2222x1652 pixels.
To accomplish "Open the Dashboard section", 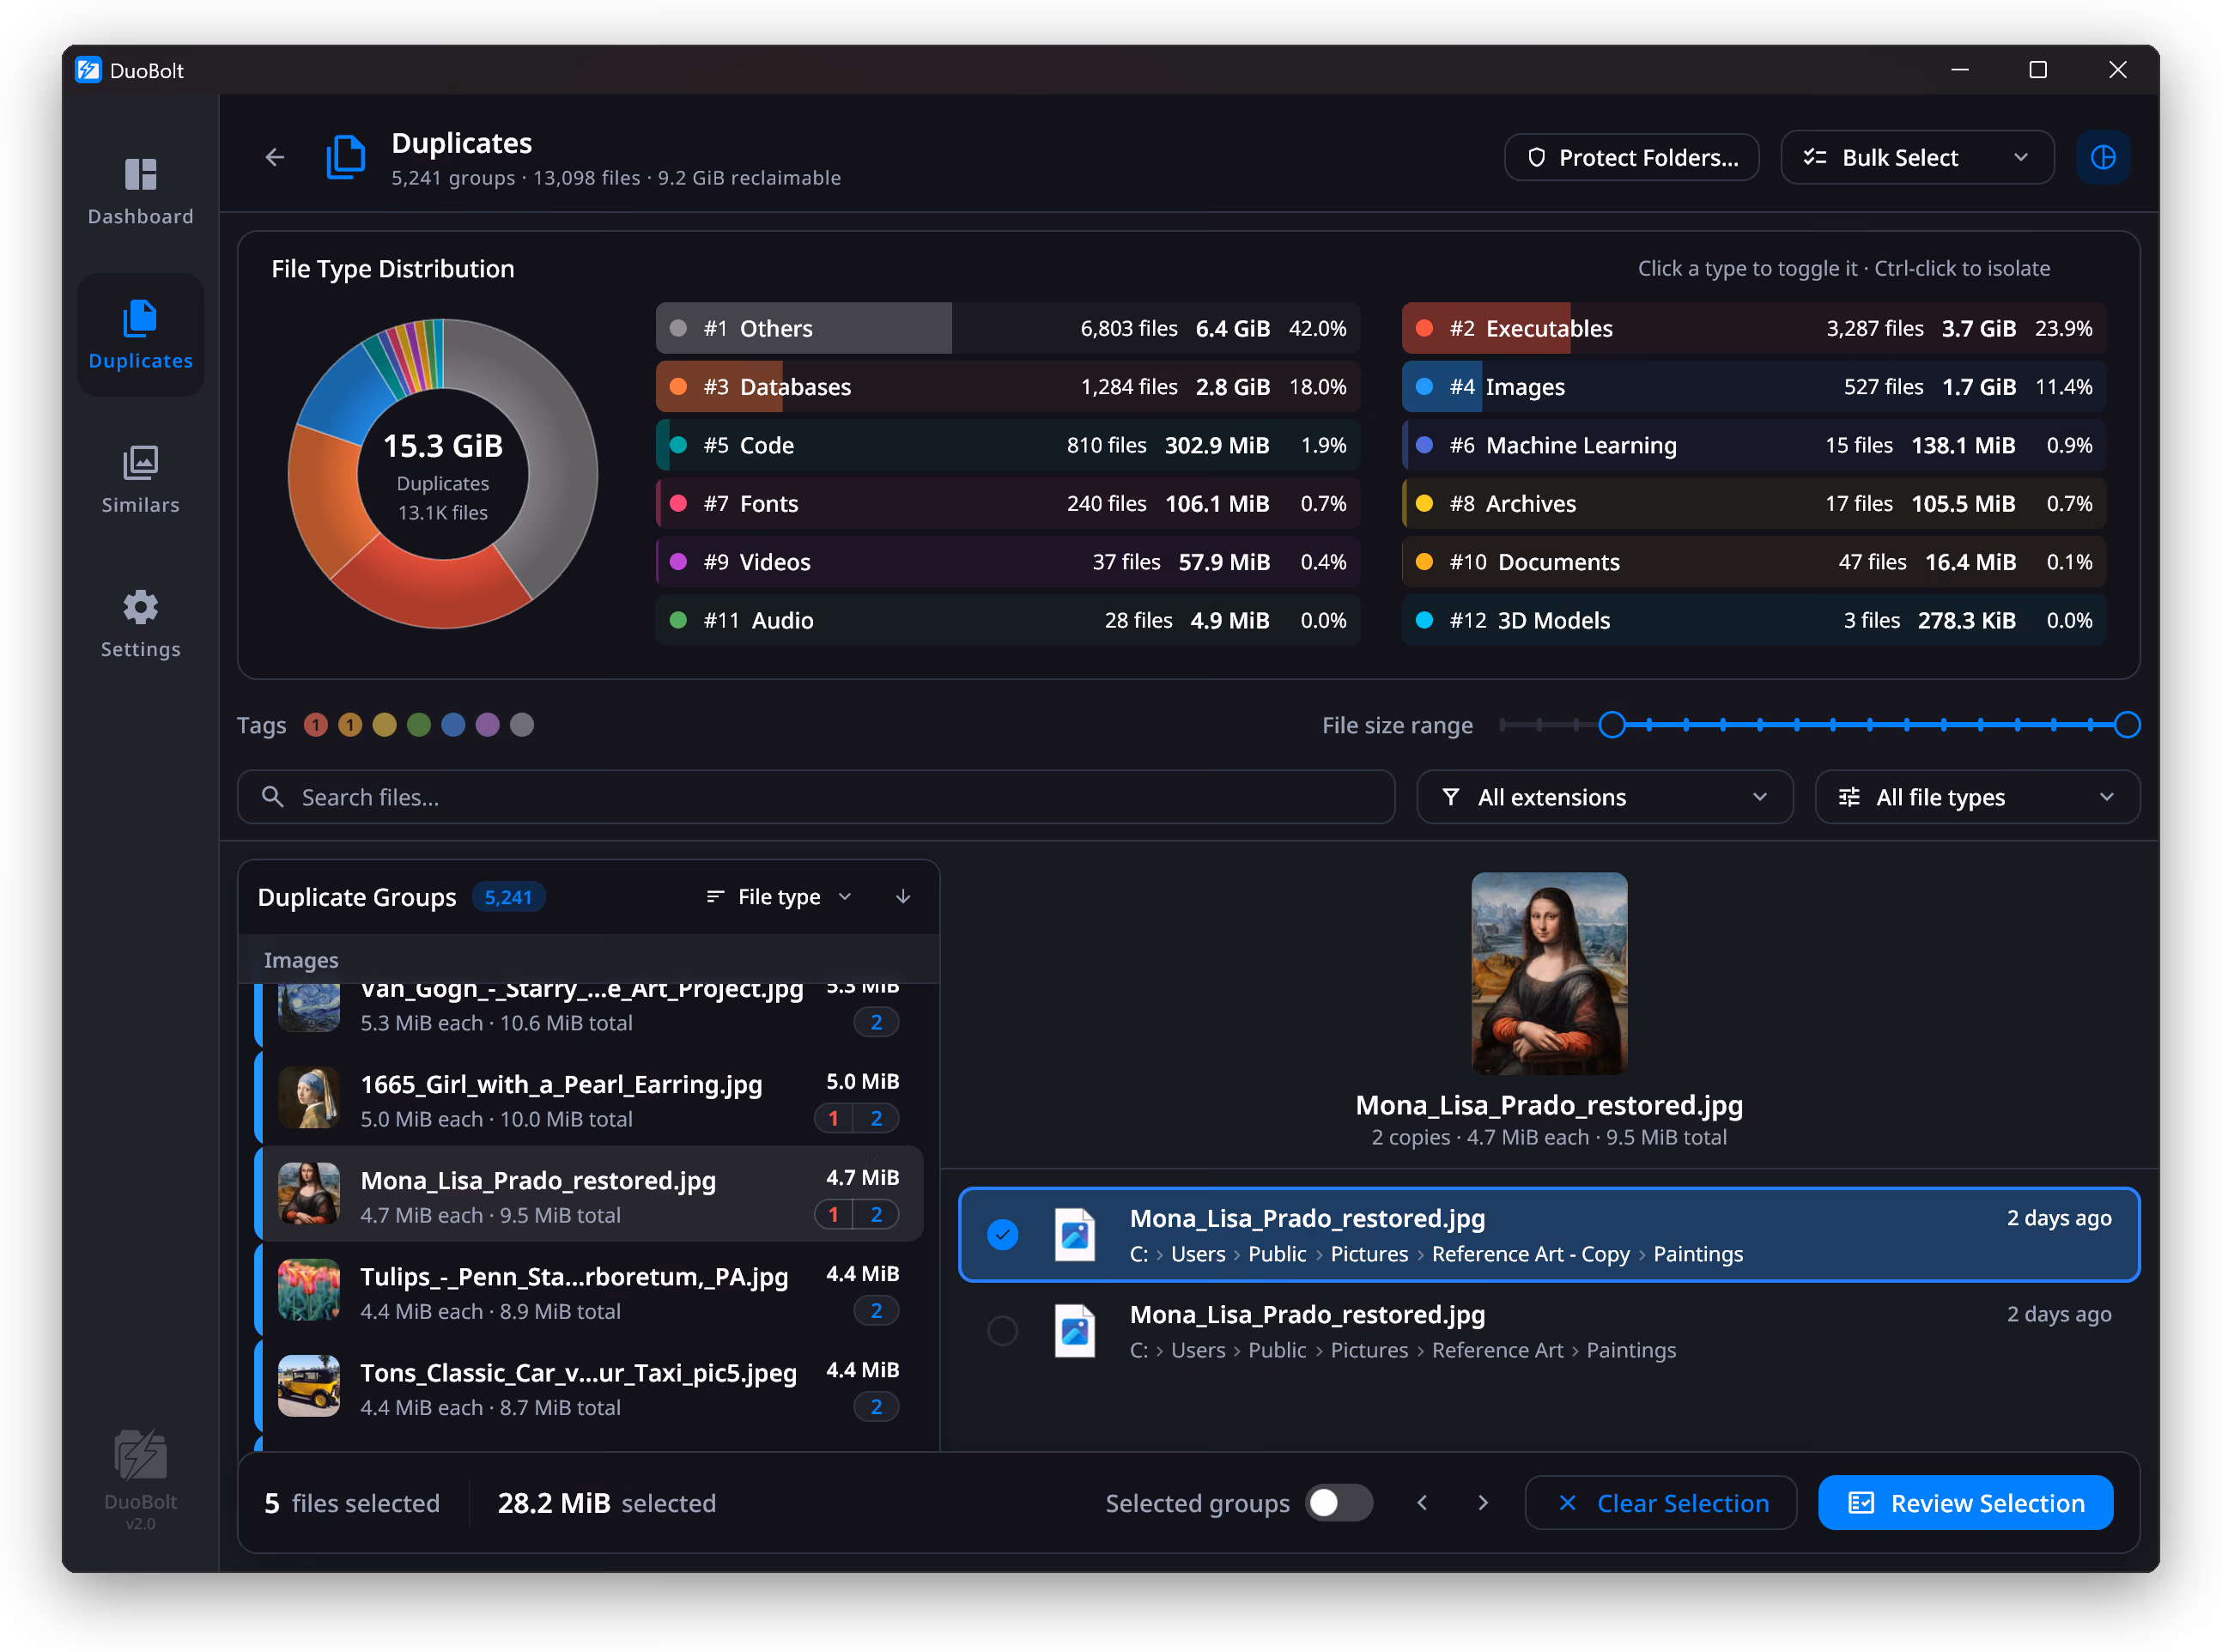I will (x=140, y=192).
